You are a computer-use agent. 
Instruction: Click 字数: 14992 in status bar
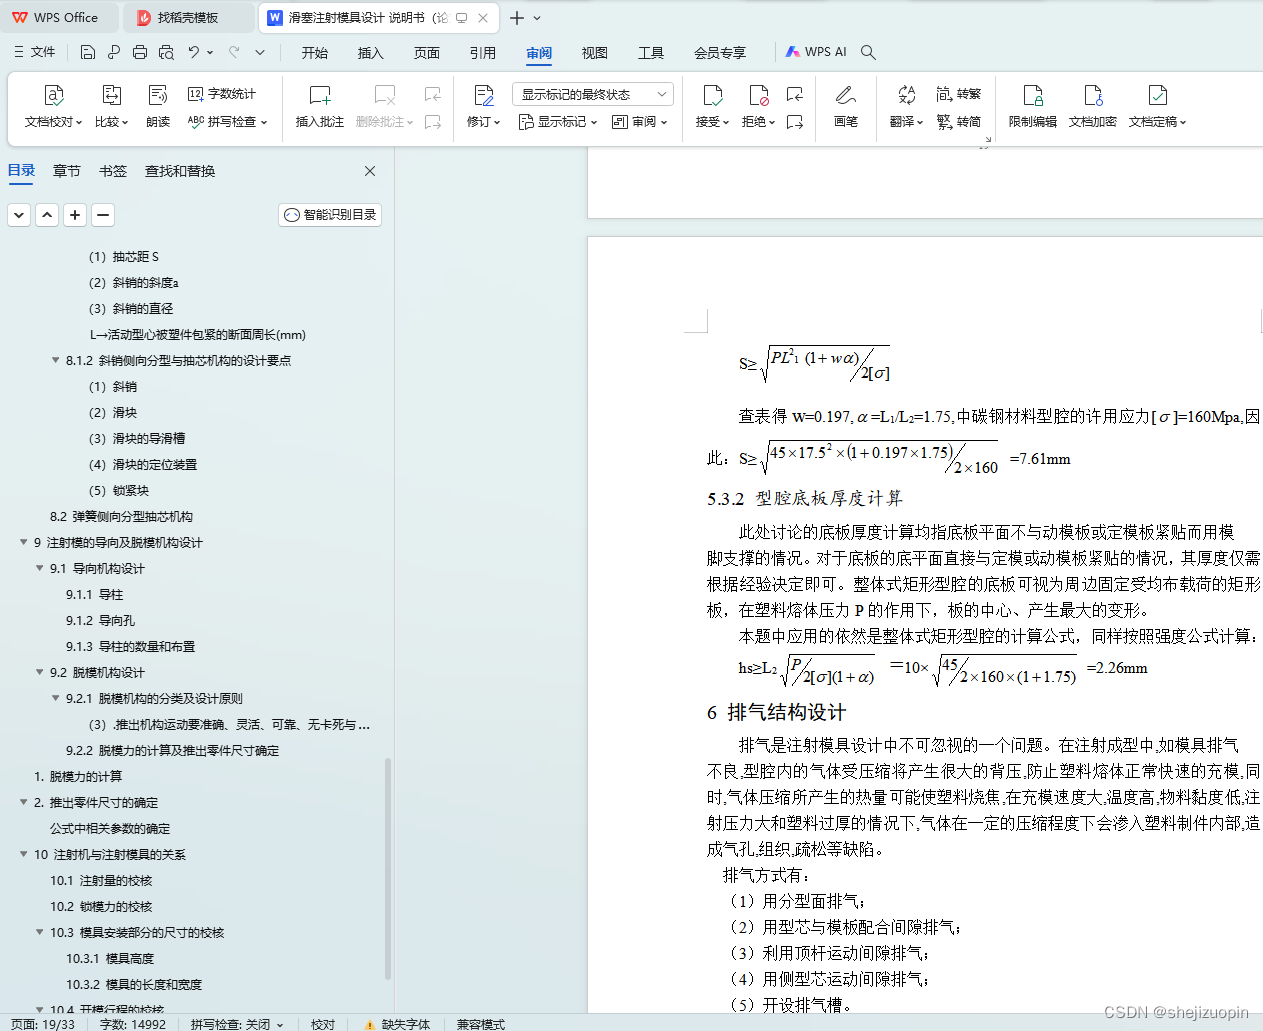tap(133, 1024)
